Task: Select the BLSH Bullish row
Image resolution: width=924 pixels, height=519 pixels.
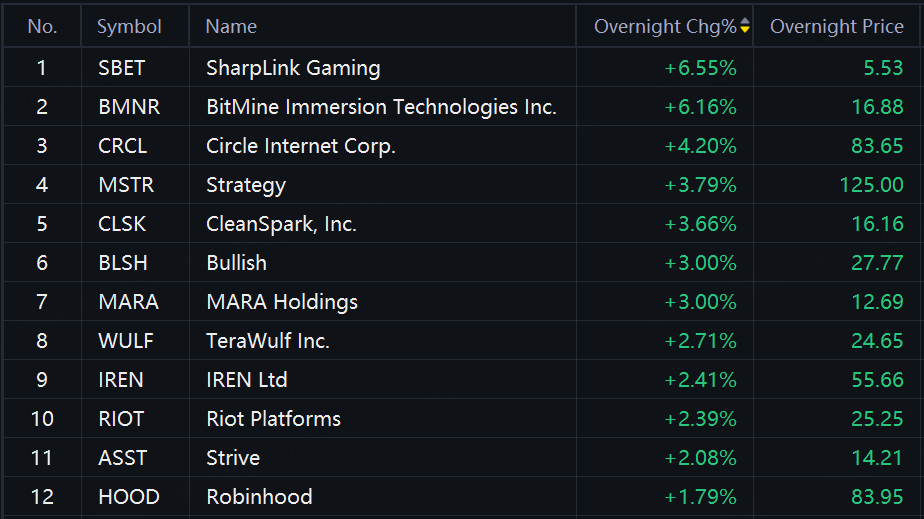Action: [x=462, y=263]
